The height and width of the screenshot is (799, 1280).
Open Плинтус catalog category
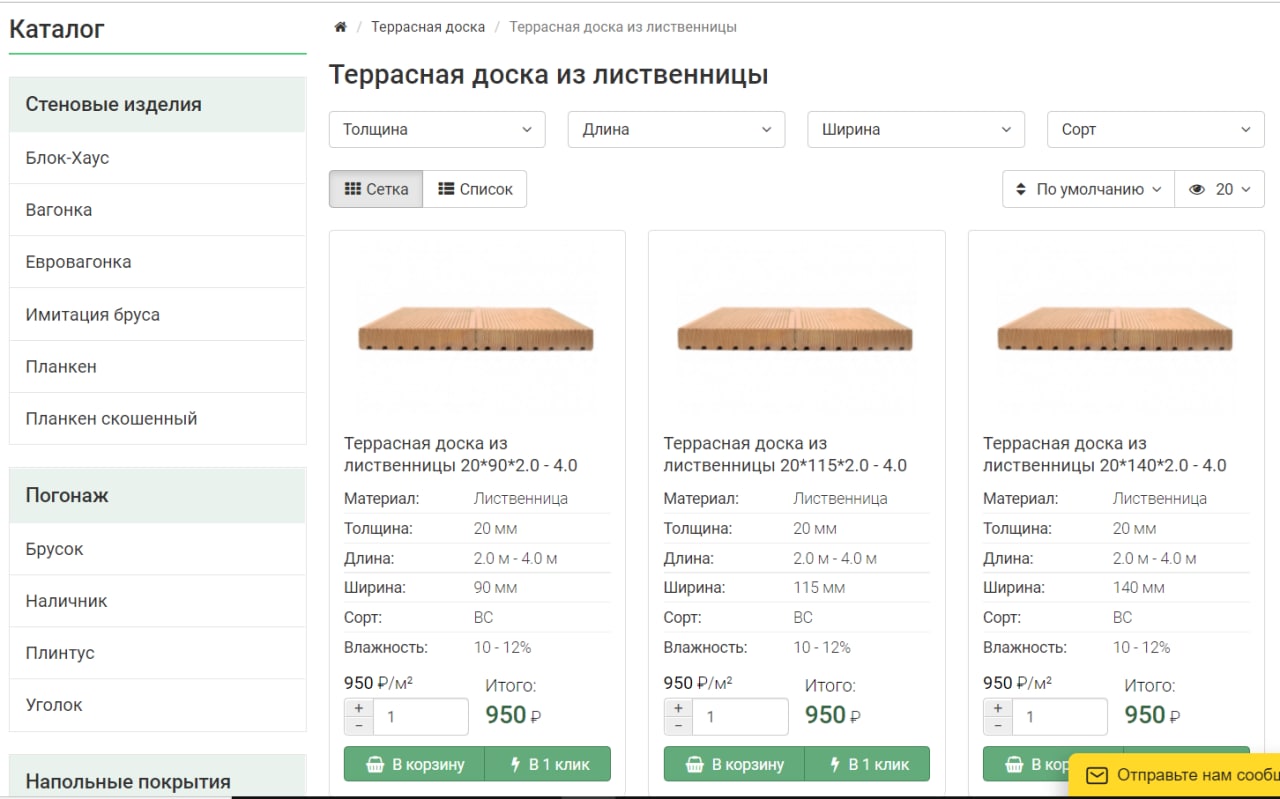click(x=158, y=653)
